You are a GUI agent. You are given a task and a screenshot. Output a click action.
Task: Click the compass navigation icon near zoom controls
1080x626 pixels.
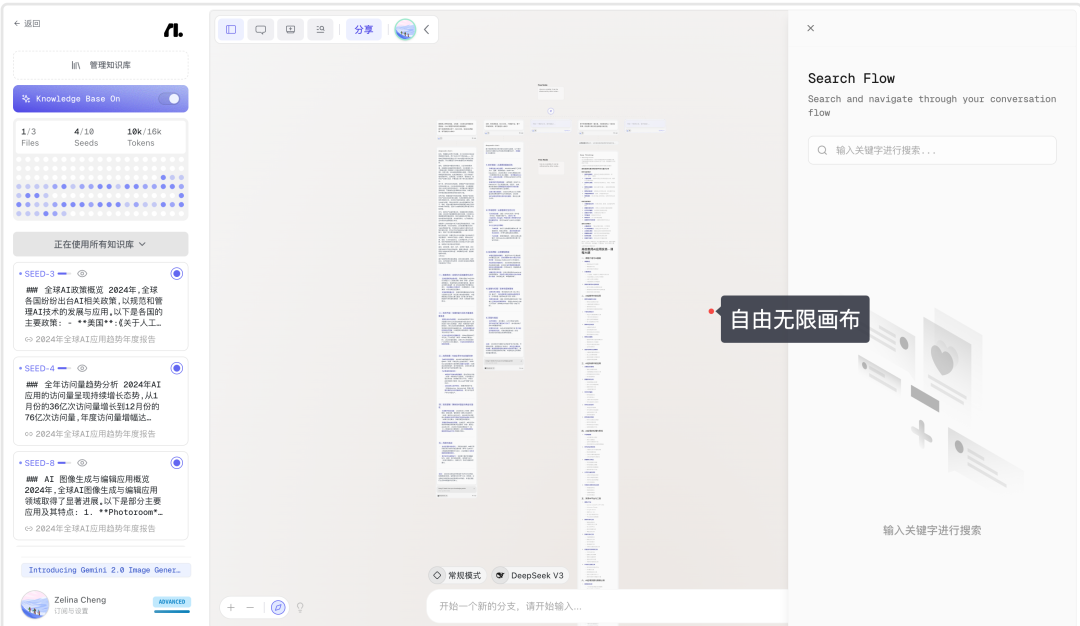(x=277, y=607)
